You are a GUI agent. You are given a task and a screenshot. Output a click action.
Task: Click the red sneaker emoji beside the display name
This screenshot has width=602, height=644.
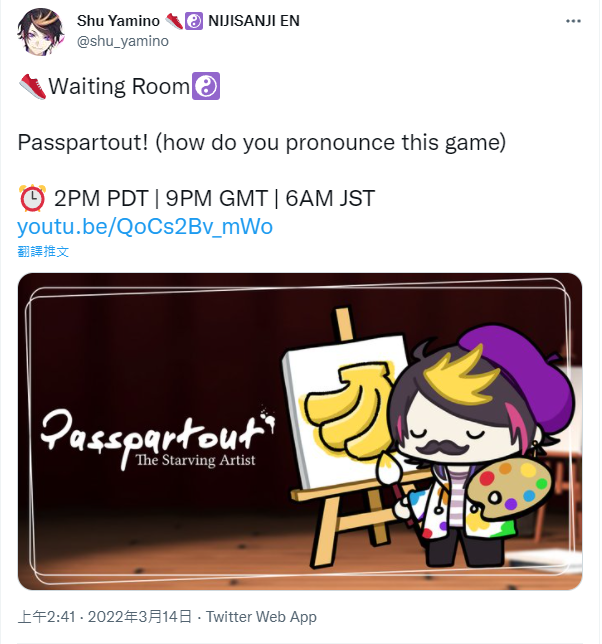[174, 21]
